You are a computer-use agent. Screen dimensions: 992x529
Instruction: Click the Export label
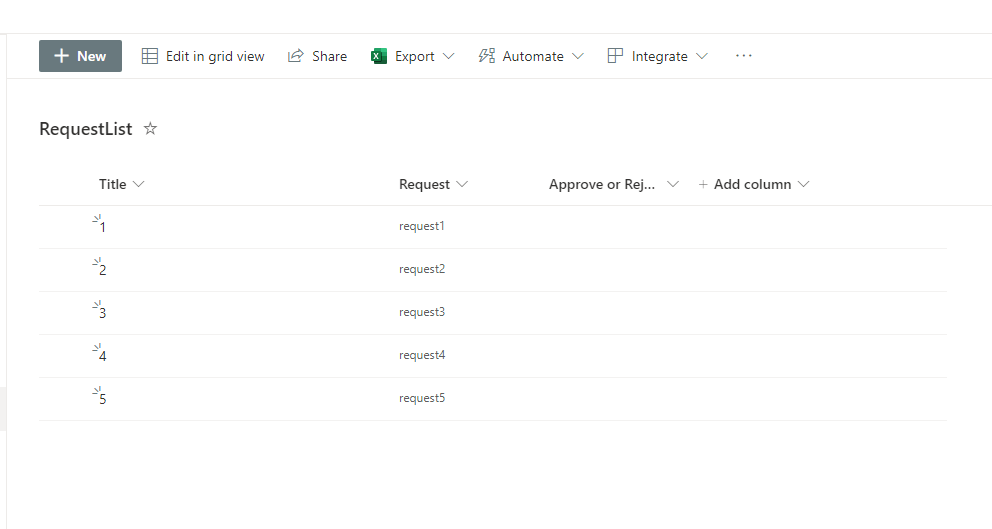[x=414, y=56]
